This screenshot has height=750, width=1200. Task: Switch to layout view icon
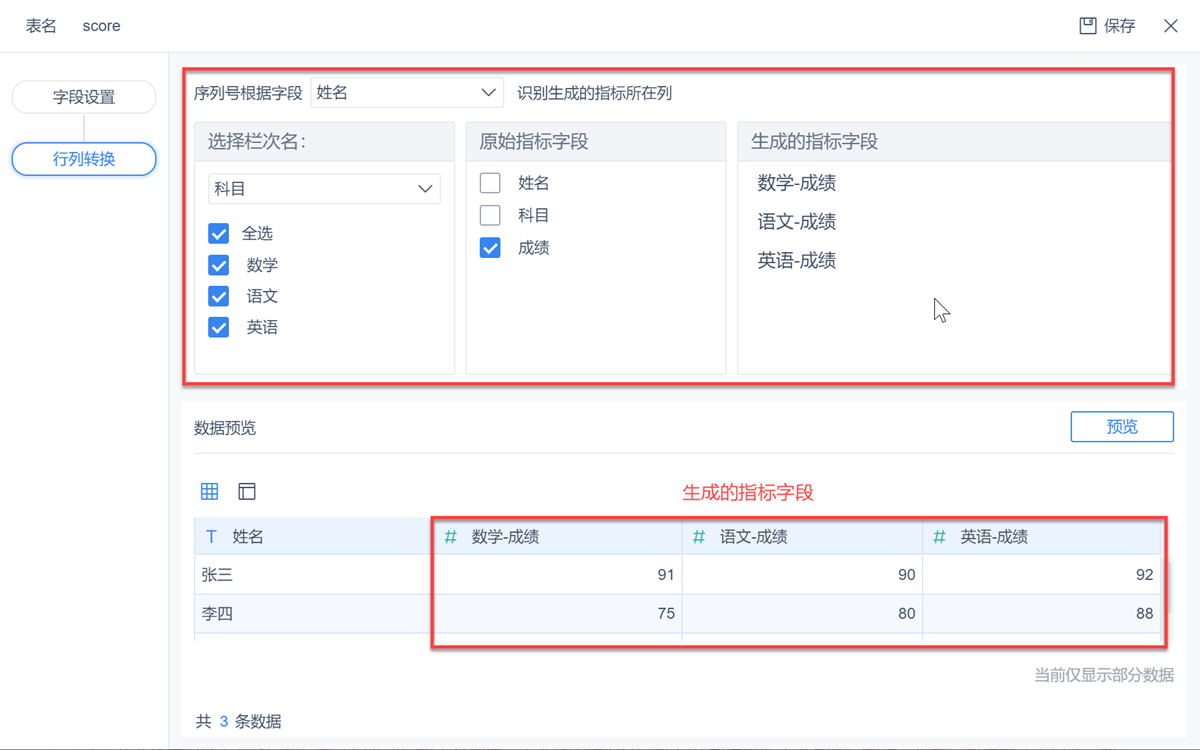247,491
